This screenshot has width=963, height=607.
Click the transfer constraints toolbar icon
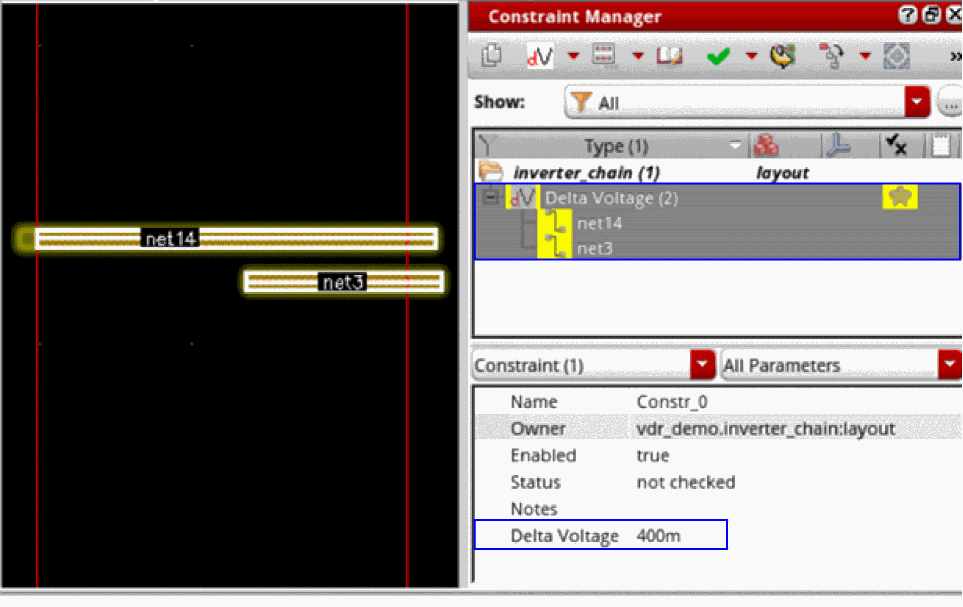(832, 56)
